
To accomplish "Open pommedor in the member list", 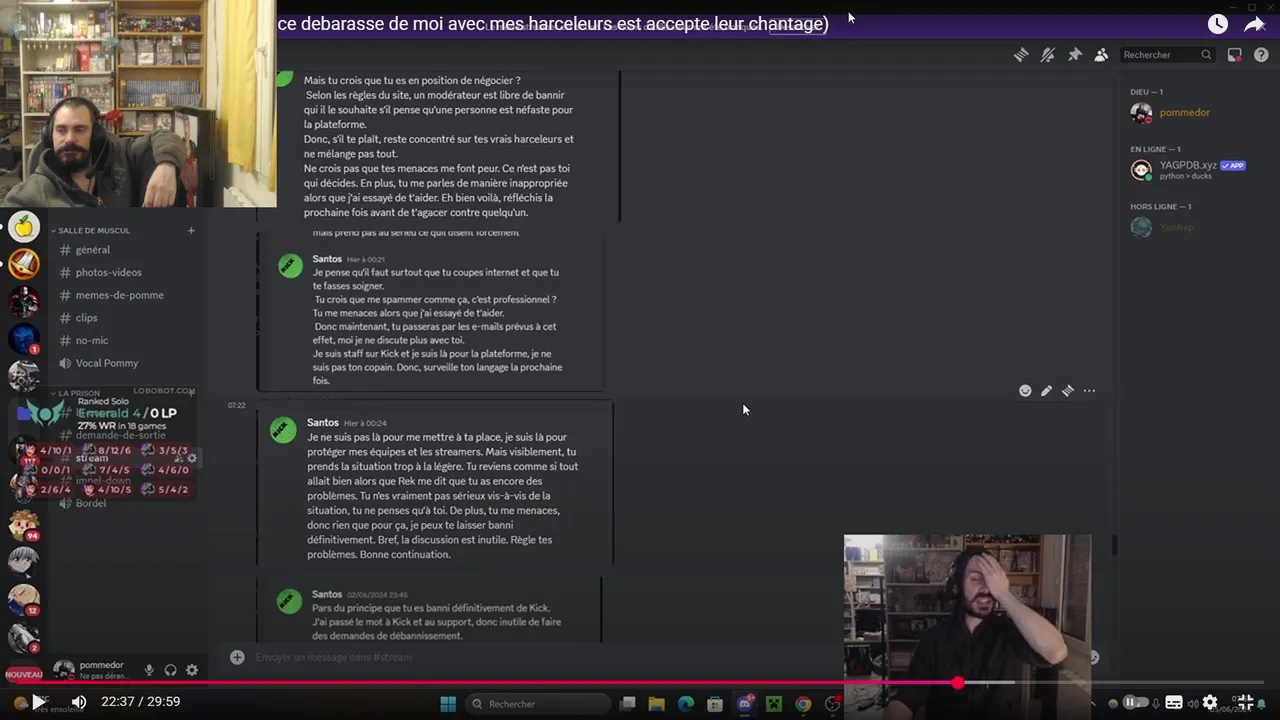I will tap(1185, 113).
